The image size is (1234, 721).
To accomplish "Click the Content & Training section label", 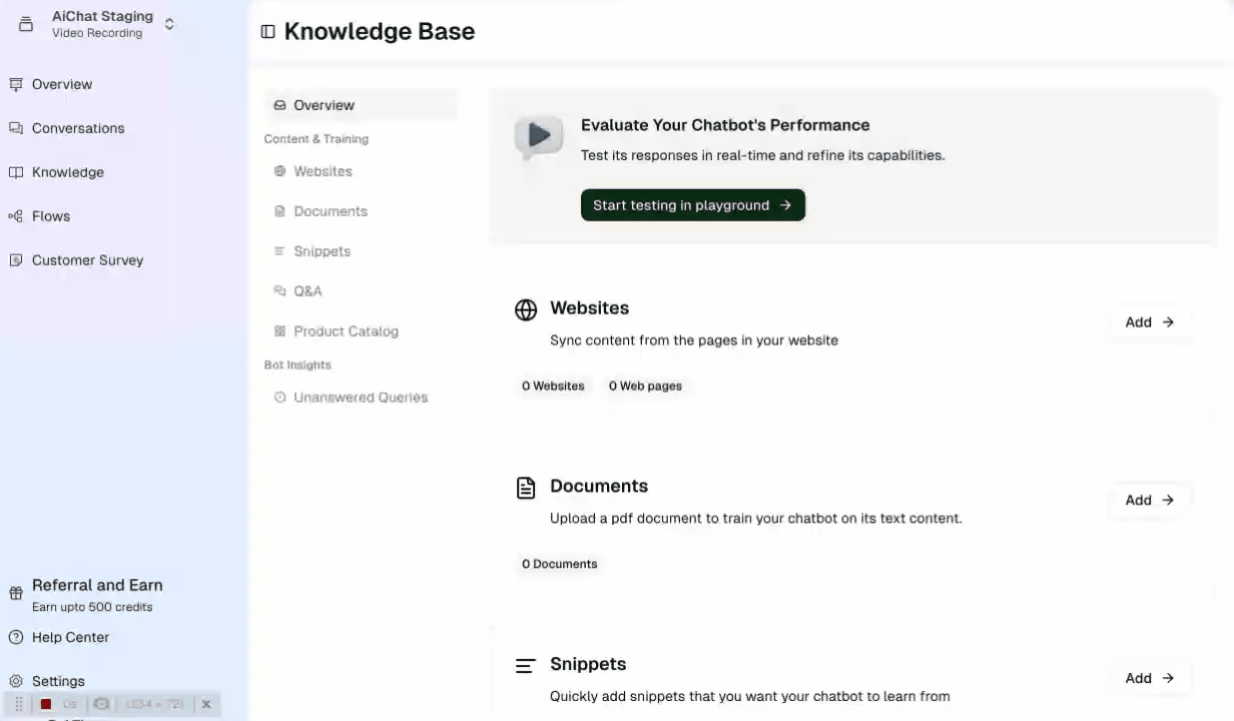I will 316,139.
